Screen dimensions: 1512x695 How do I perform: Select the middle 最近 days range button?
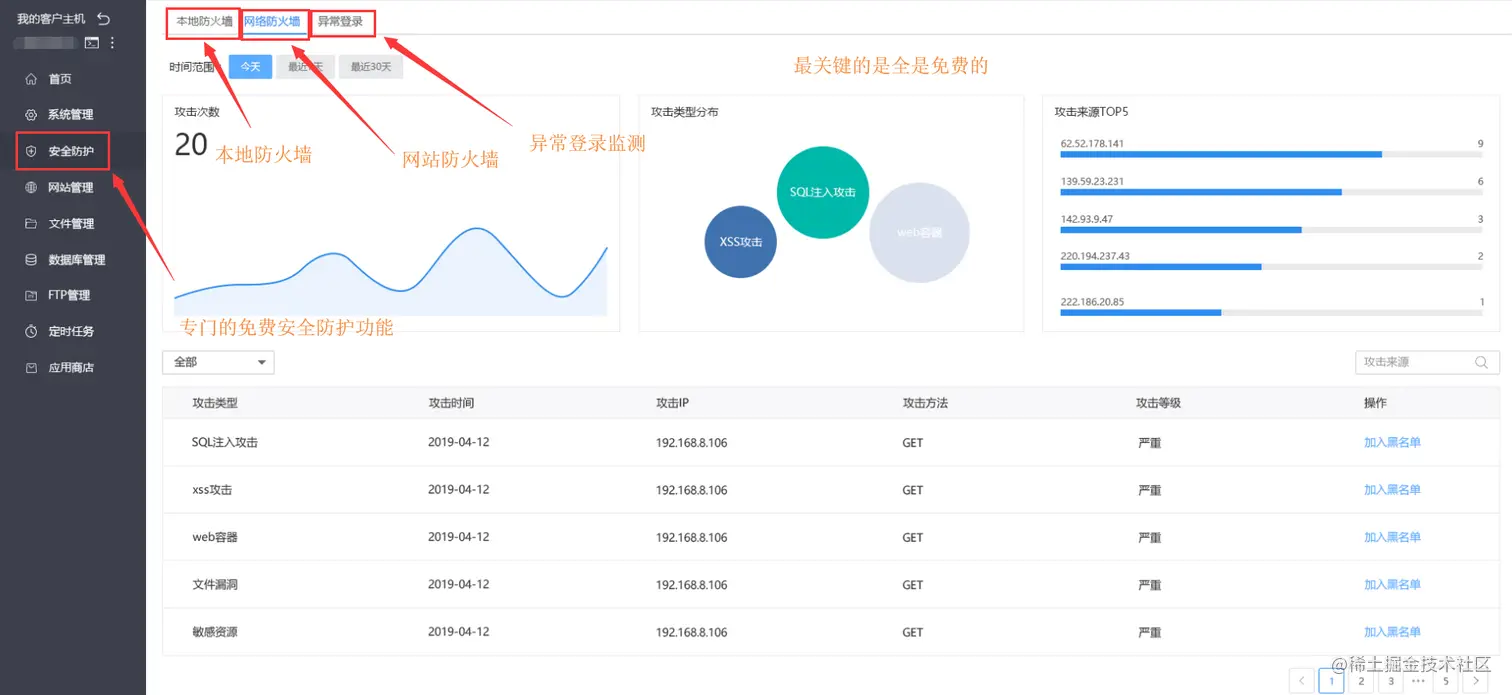tap(305, 67)
